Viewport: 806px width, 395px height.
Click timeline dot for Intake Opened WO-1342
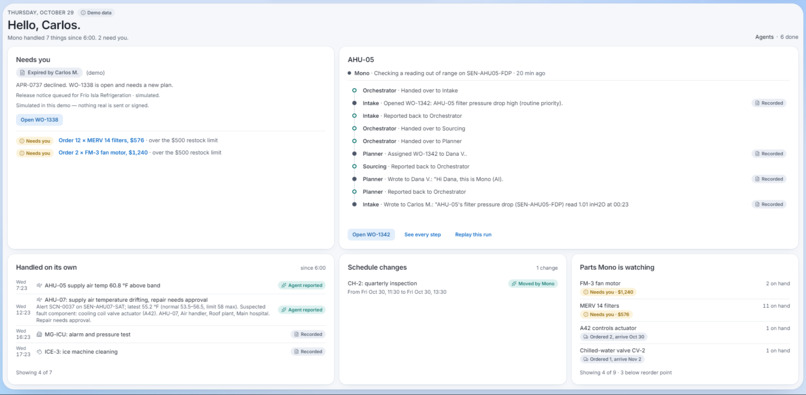tap(354, 103)
